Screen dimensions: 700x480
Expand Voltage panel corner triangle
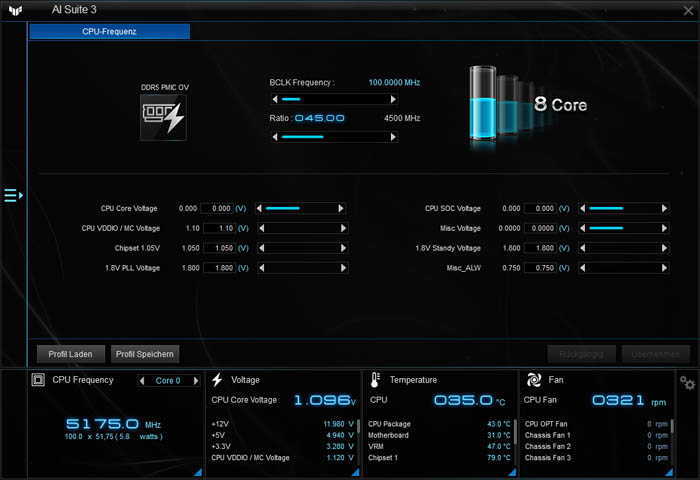(x=356, y=472)
